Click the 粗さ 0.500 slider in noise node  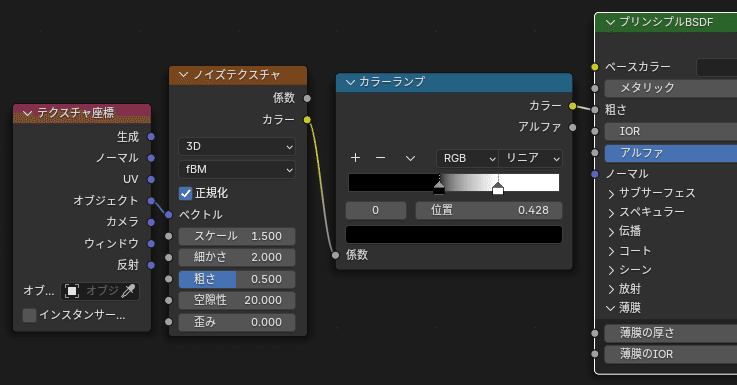point(237,279)
